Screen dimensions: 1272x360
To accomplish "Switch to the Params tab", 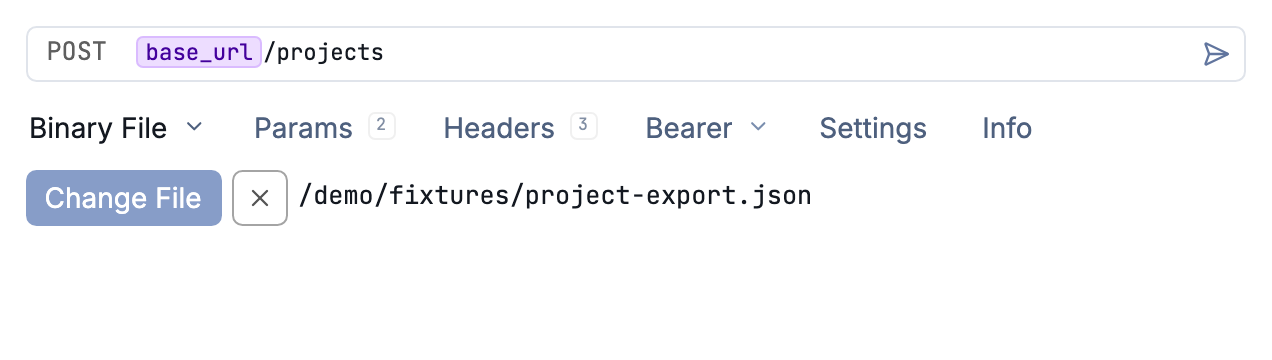I will [303, 128].
